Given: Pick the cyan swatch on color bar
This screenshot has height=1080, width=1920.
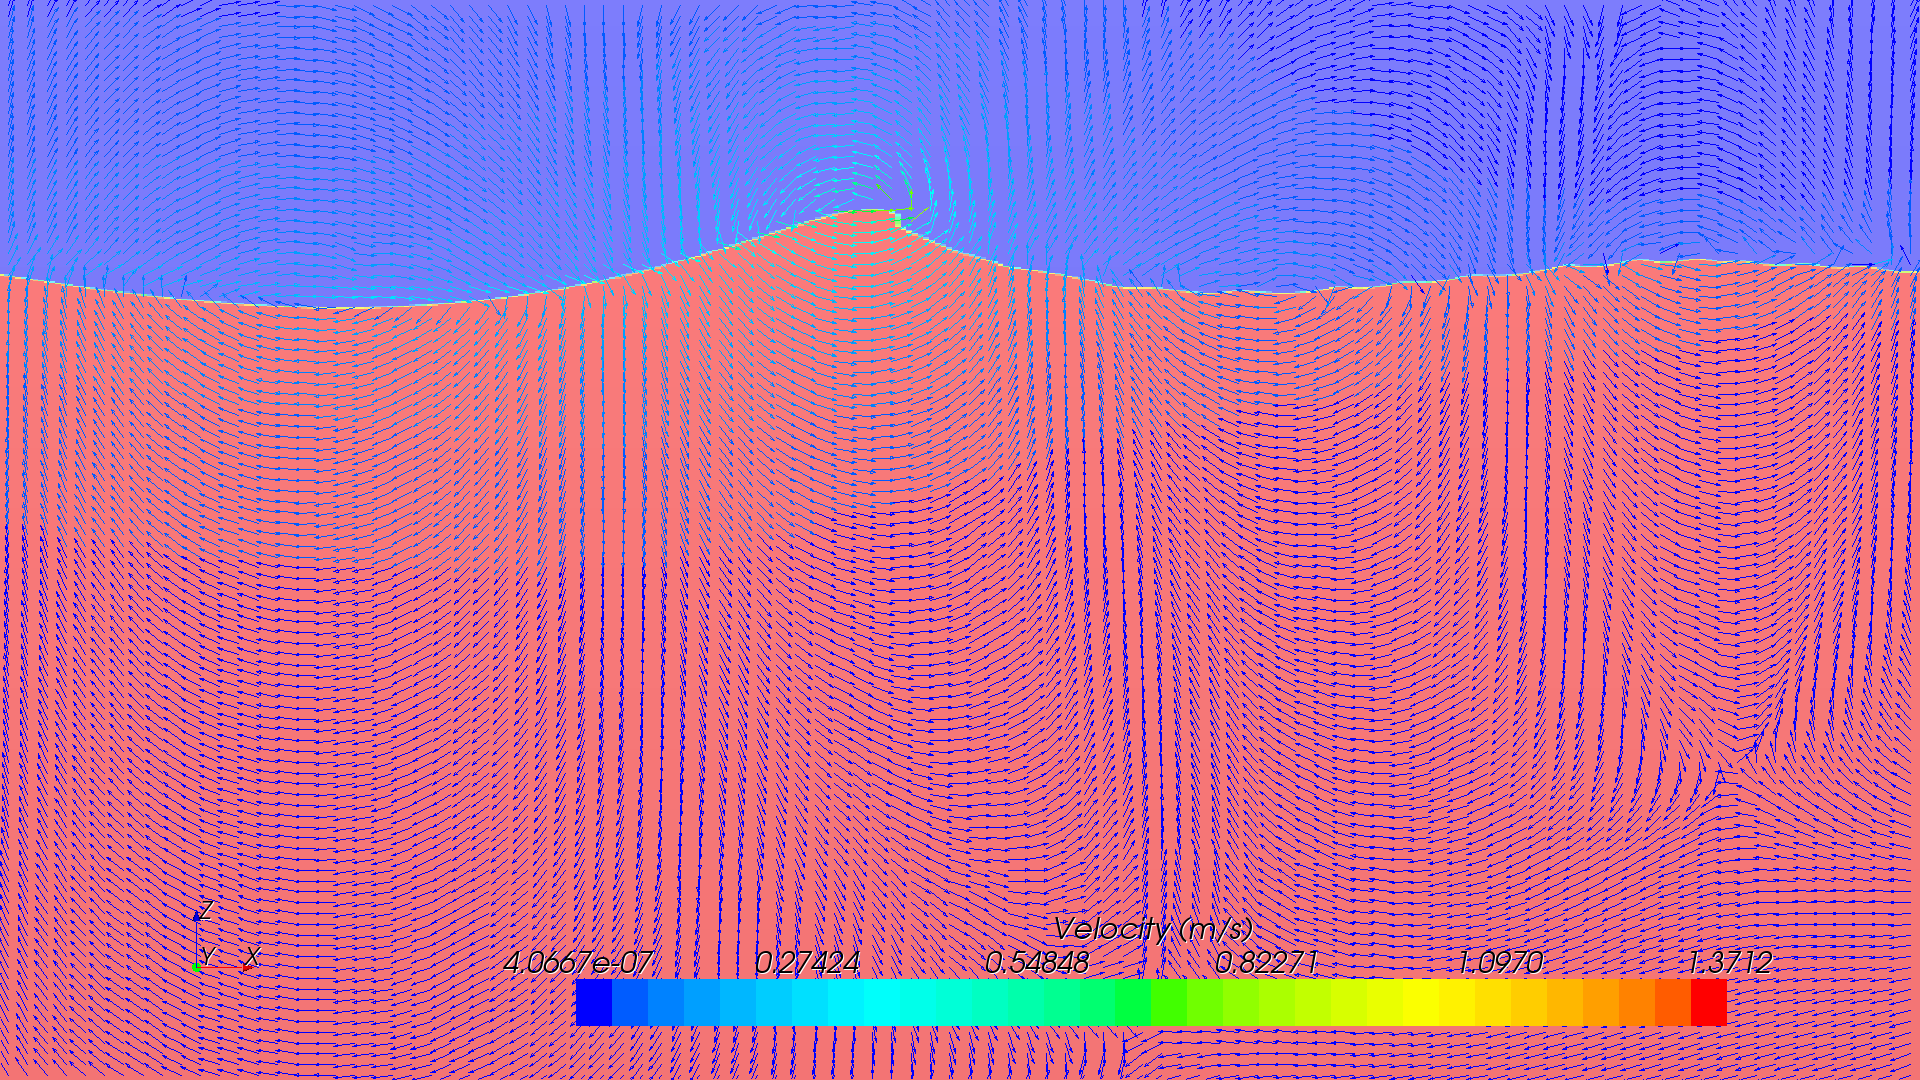Looking at the screenshot, I should (x=882, y=1002).
